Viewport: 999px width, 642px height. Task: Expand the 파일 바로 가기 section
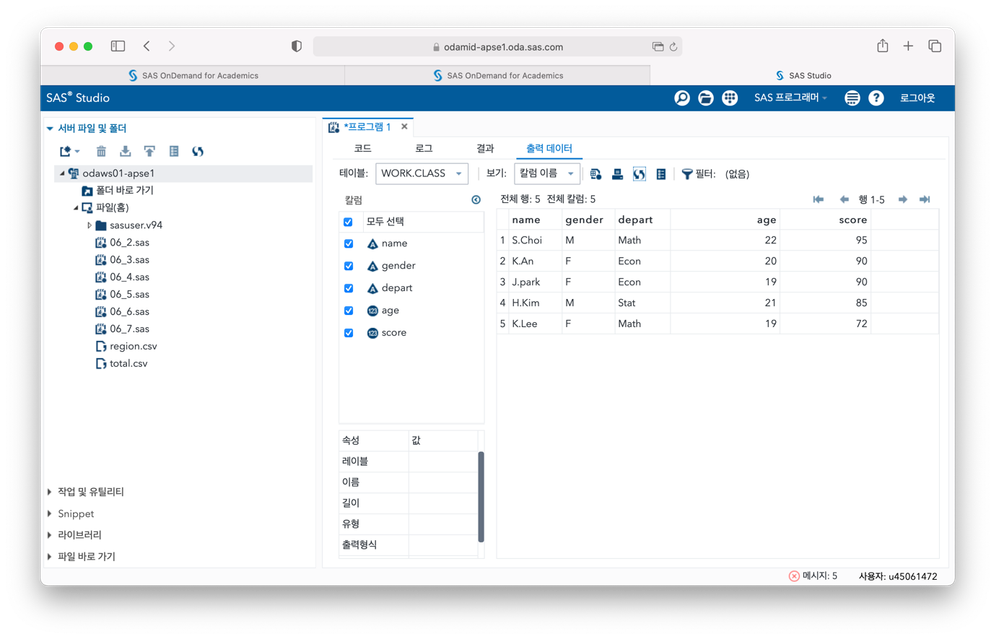tap(50, 557)
